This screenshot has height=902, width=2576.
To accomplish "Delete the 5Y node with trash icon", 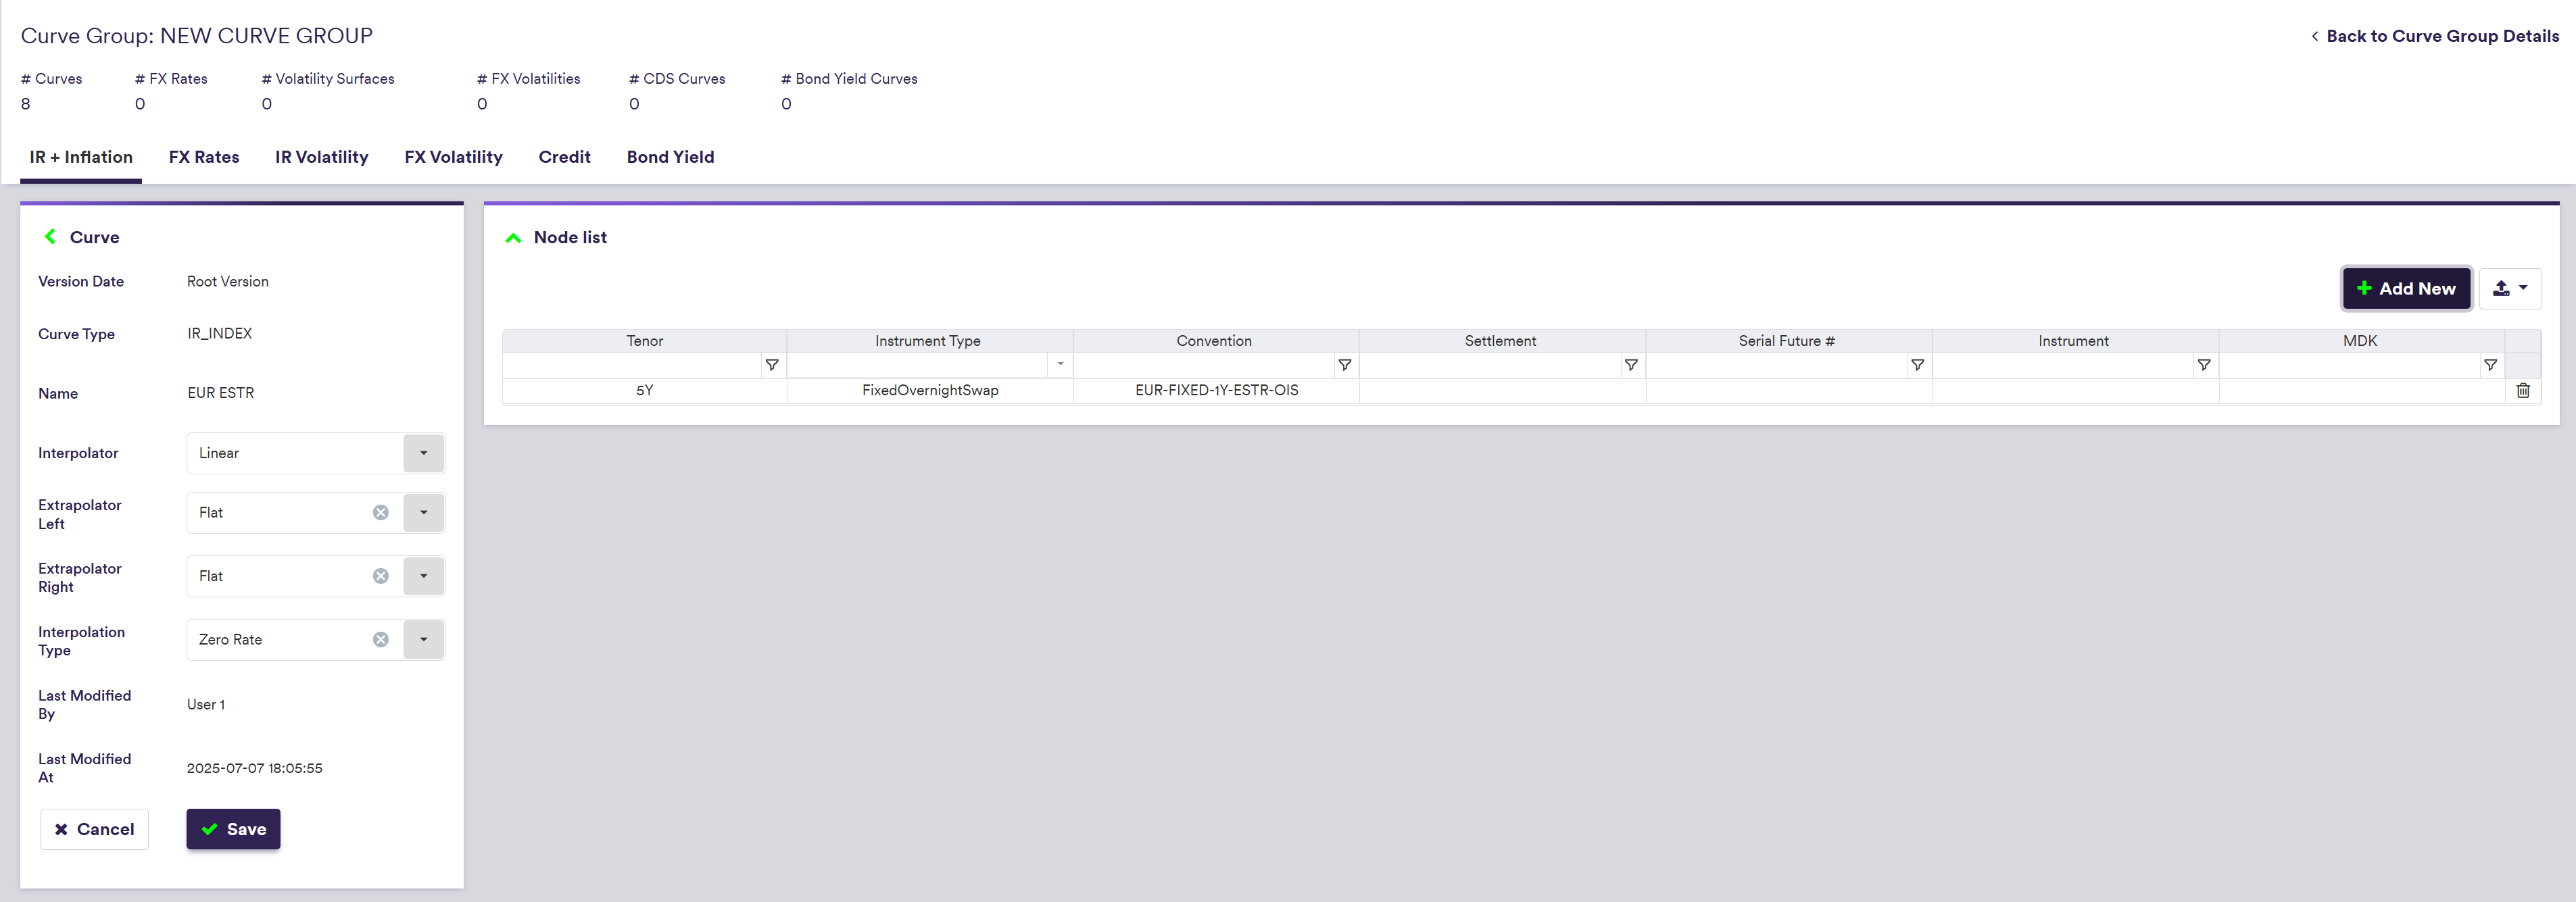I will 2522,390.
